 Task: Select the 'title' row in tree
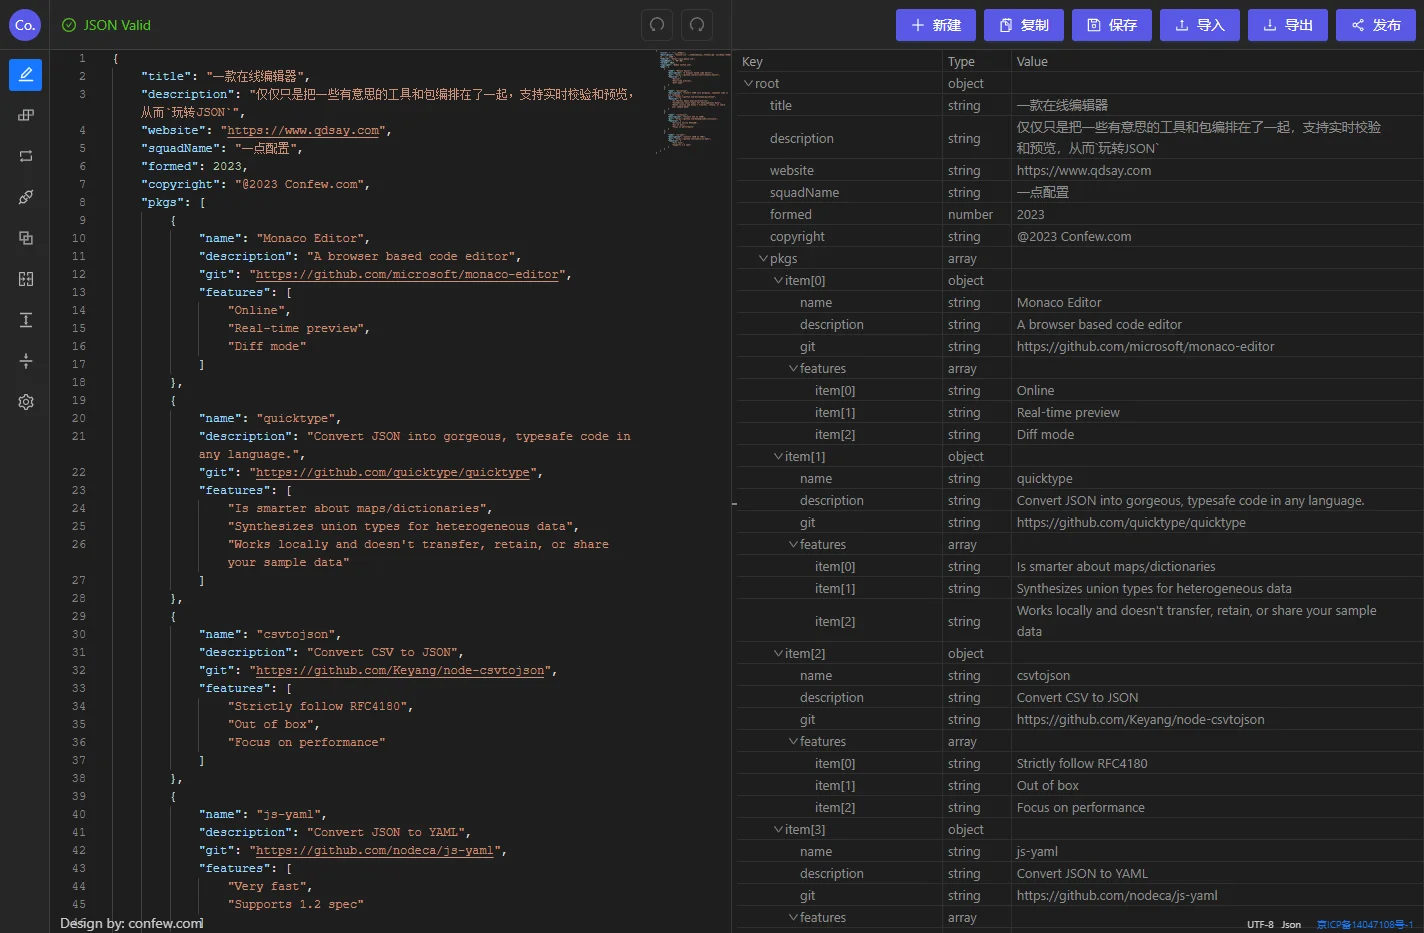(x=1079, y=105)
